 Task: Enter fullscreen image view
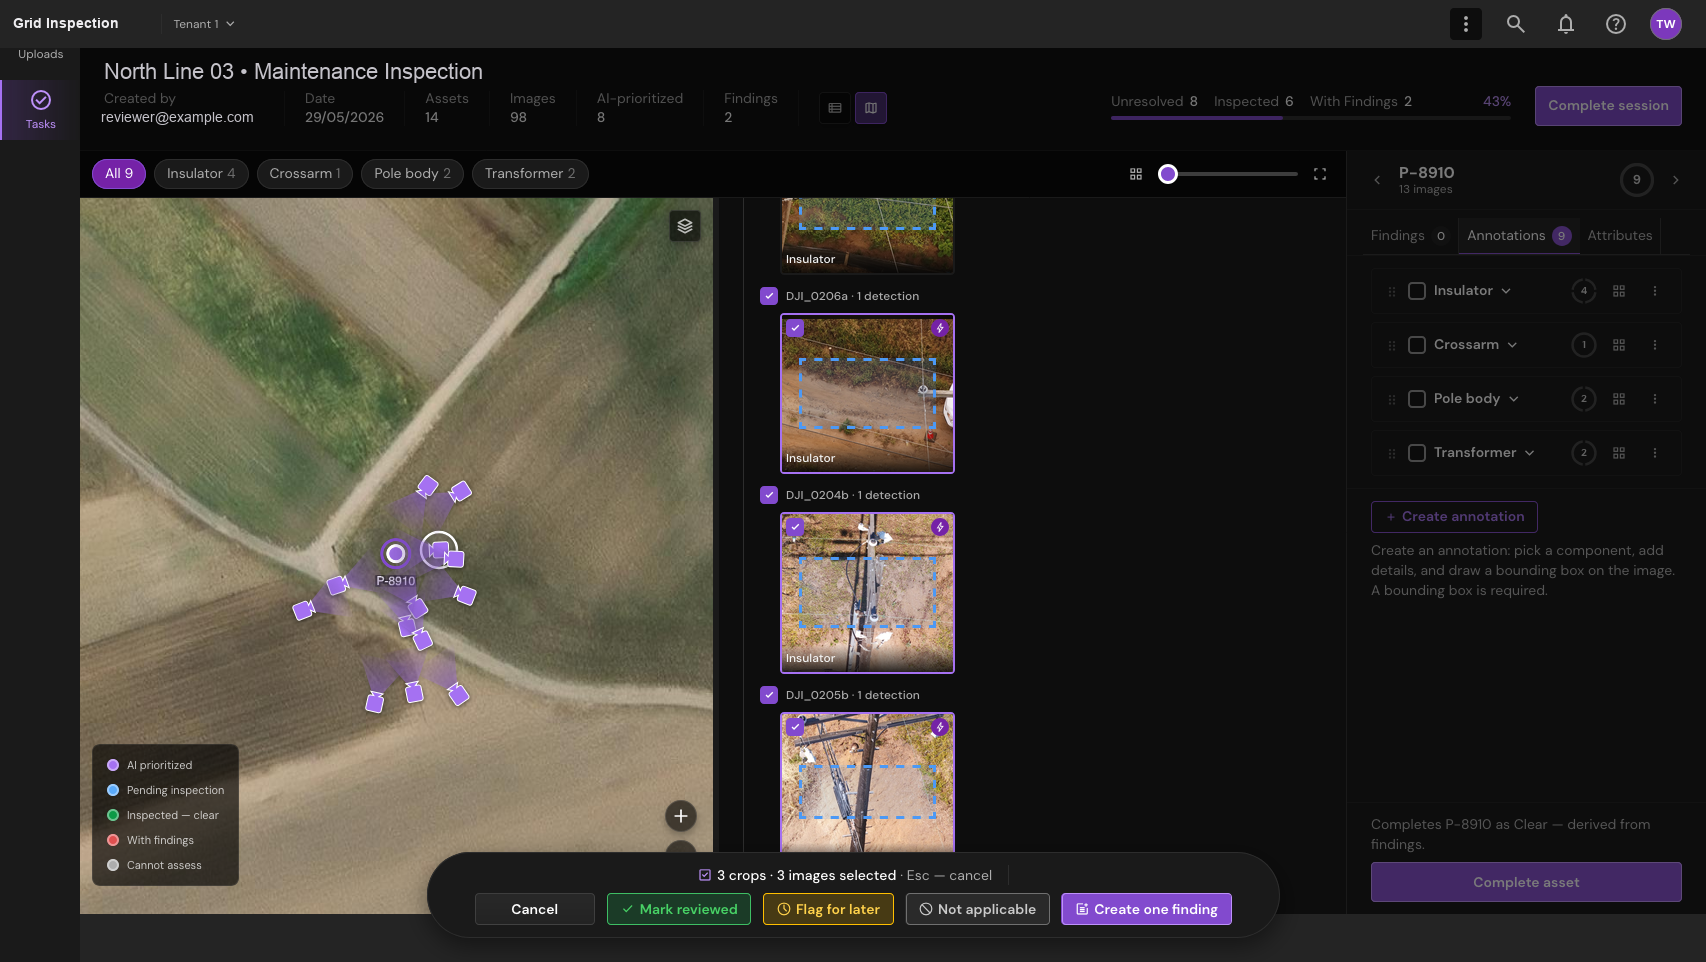[x=1320, y=174]
